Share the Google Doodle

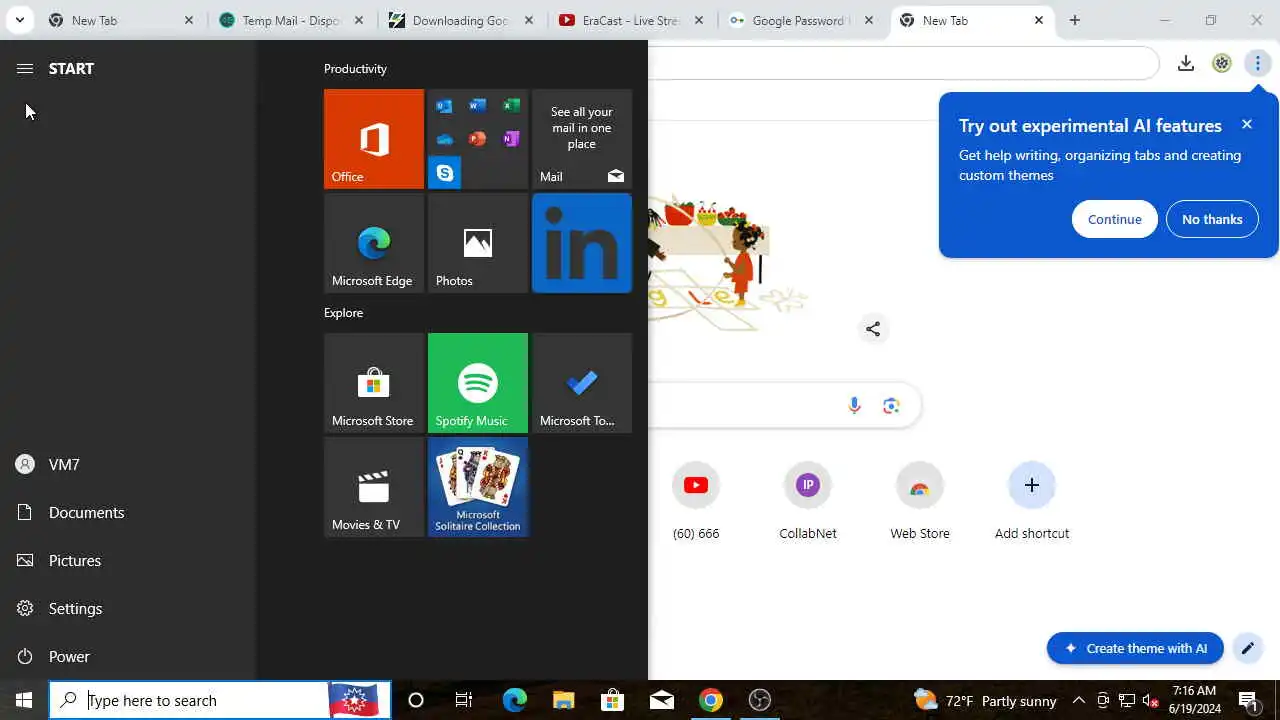(x=873, y=329)
